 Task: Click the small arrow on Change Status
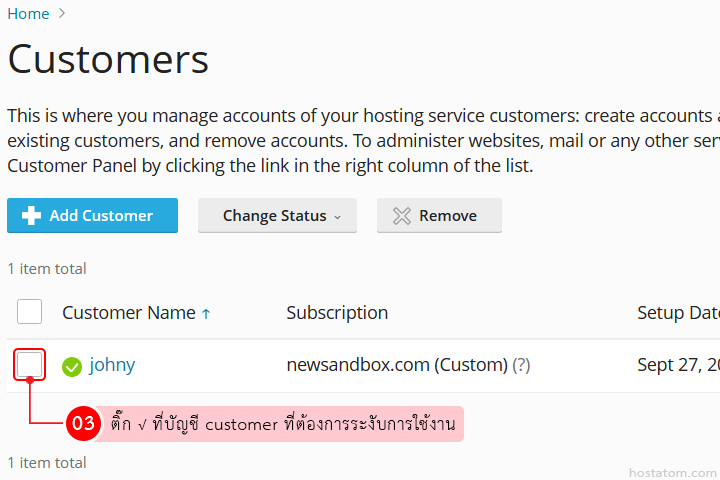coord(338,217)
